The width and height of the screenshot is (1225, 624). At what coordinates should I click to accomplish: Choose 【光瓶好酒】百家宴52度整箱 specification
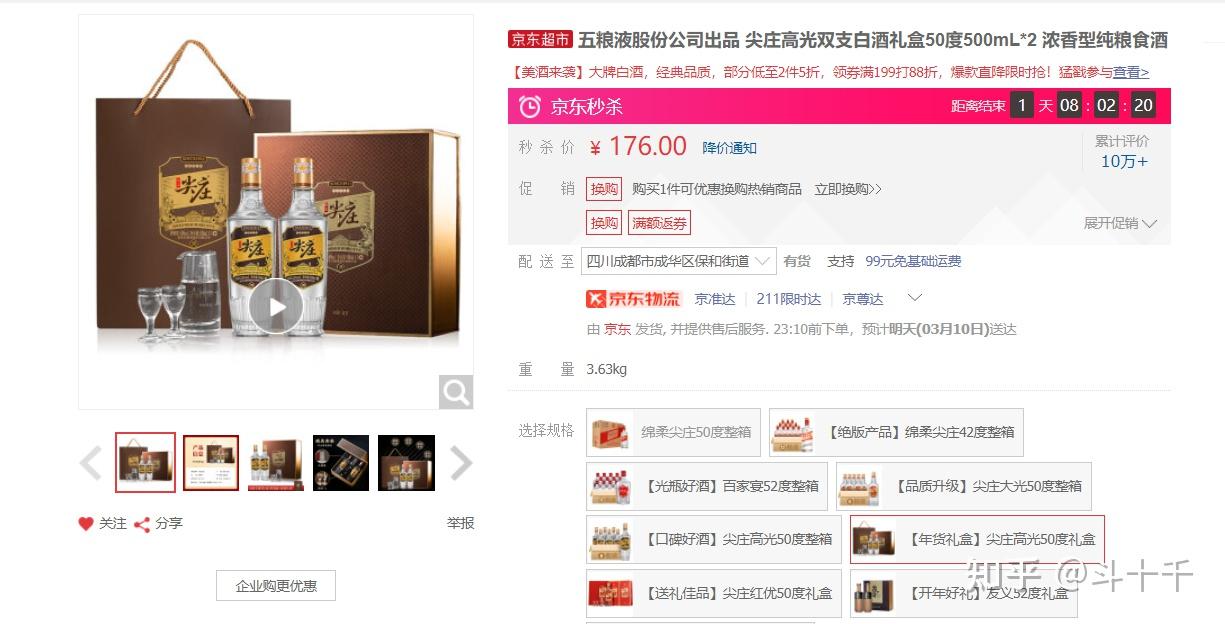(707, 486)
